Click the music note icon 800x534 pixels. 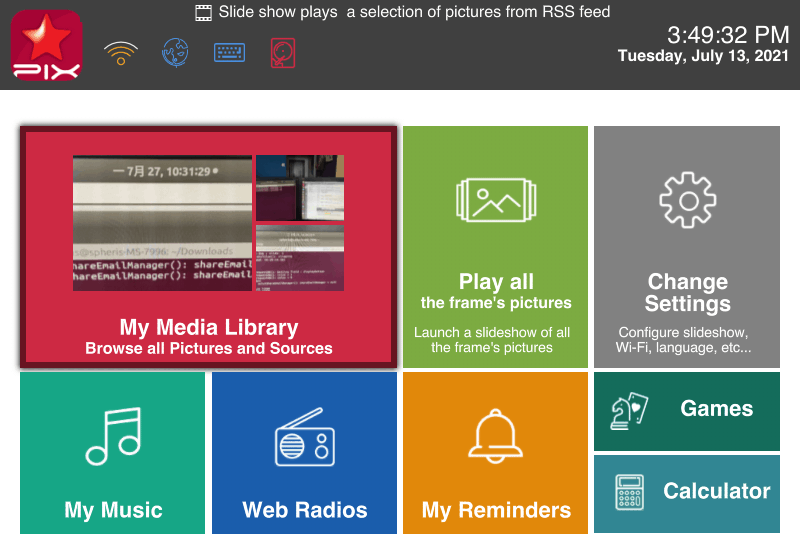tap(112, 437)
